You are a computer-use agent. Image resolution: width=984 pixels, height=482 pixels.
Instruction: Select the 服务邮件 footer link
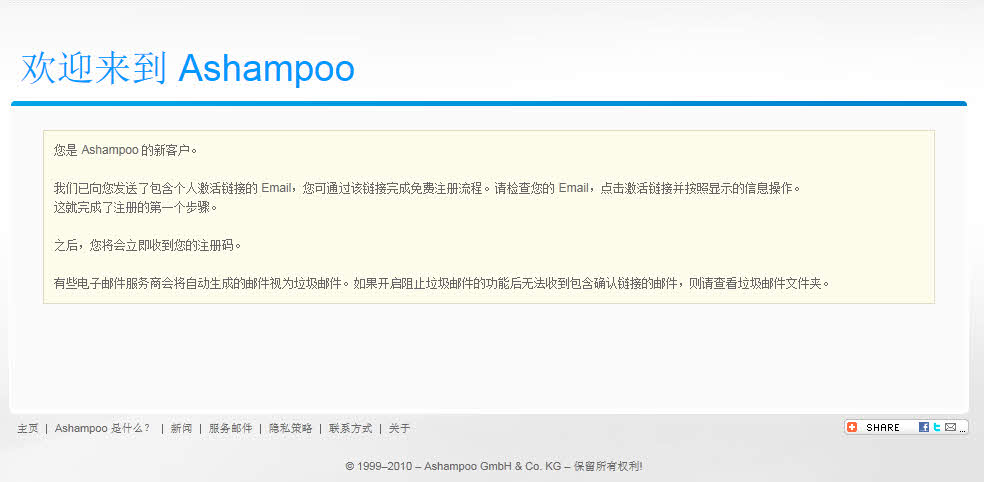[x=230, y=428]
